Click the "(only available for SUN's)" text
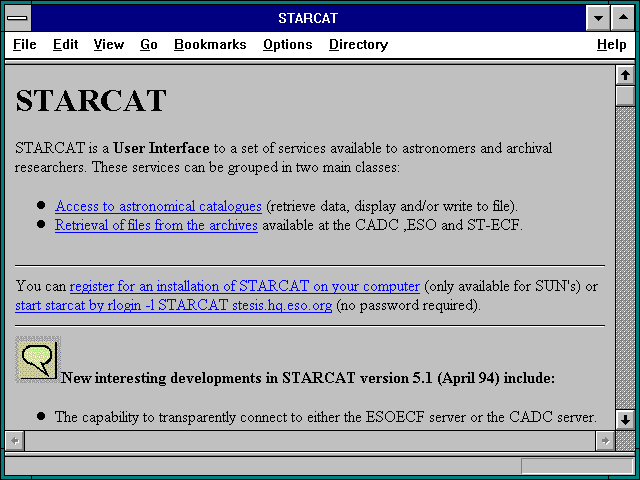Screen dimensions: 640x480 502,286
